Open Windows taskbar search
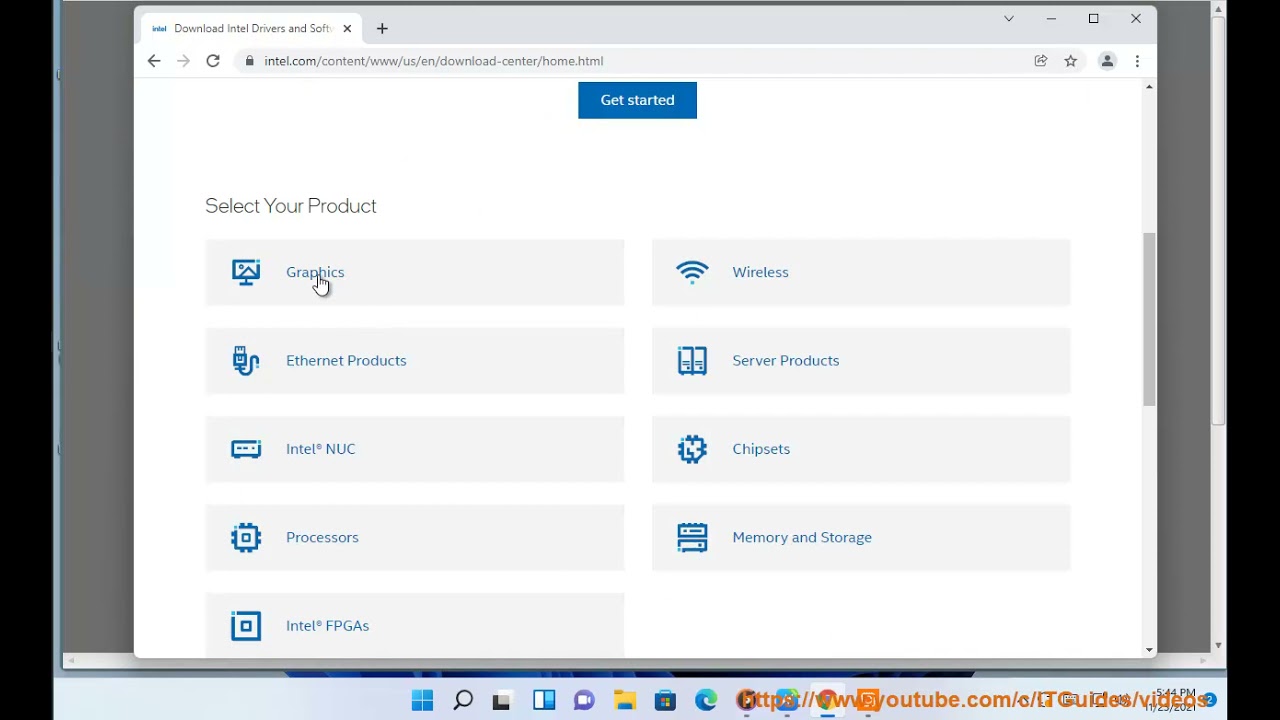The height and width of the screenshot is (720, 1280). (x=463, y=701)
